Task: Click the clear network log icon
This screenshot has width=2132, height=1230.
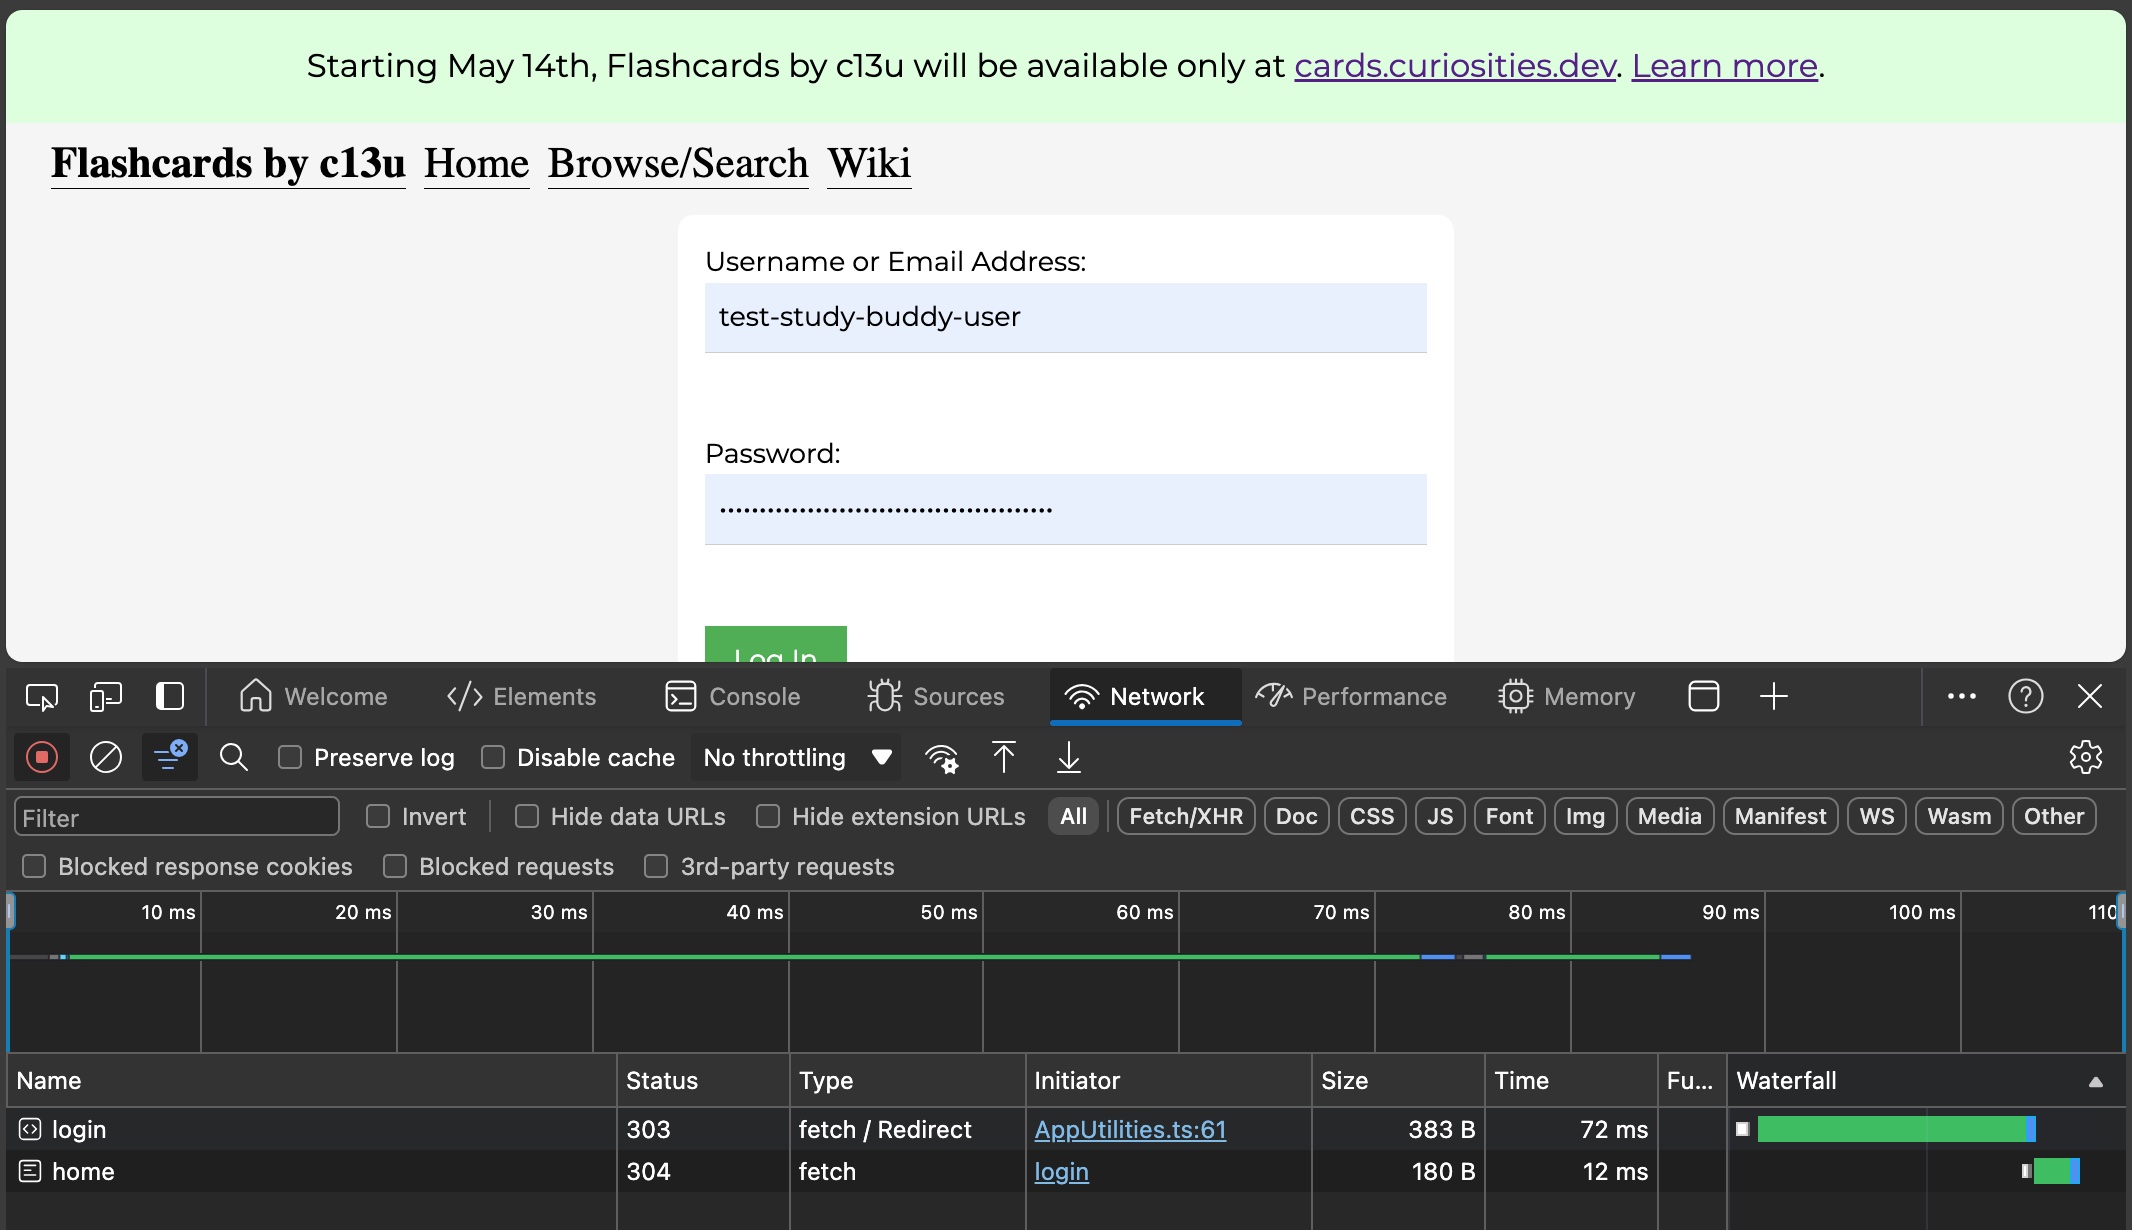Action: point(104,757)
